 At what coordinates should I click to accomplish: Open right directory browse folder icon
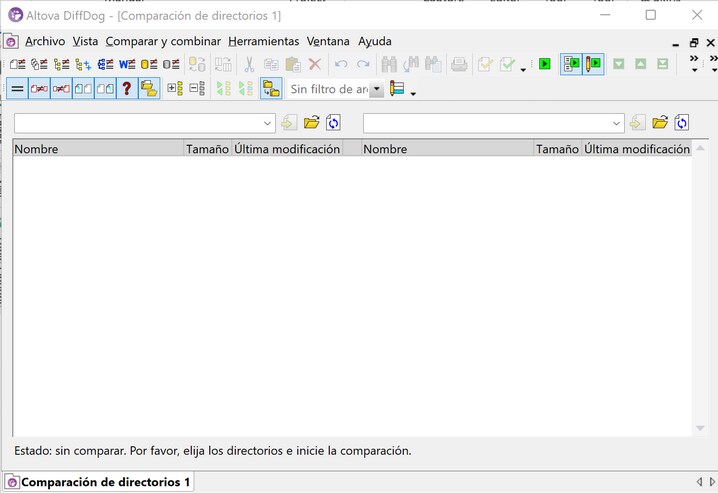coord(660,123)
